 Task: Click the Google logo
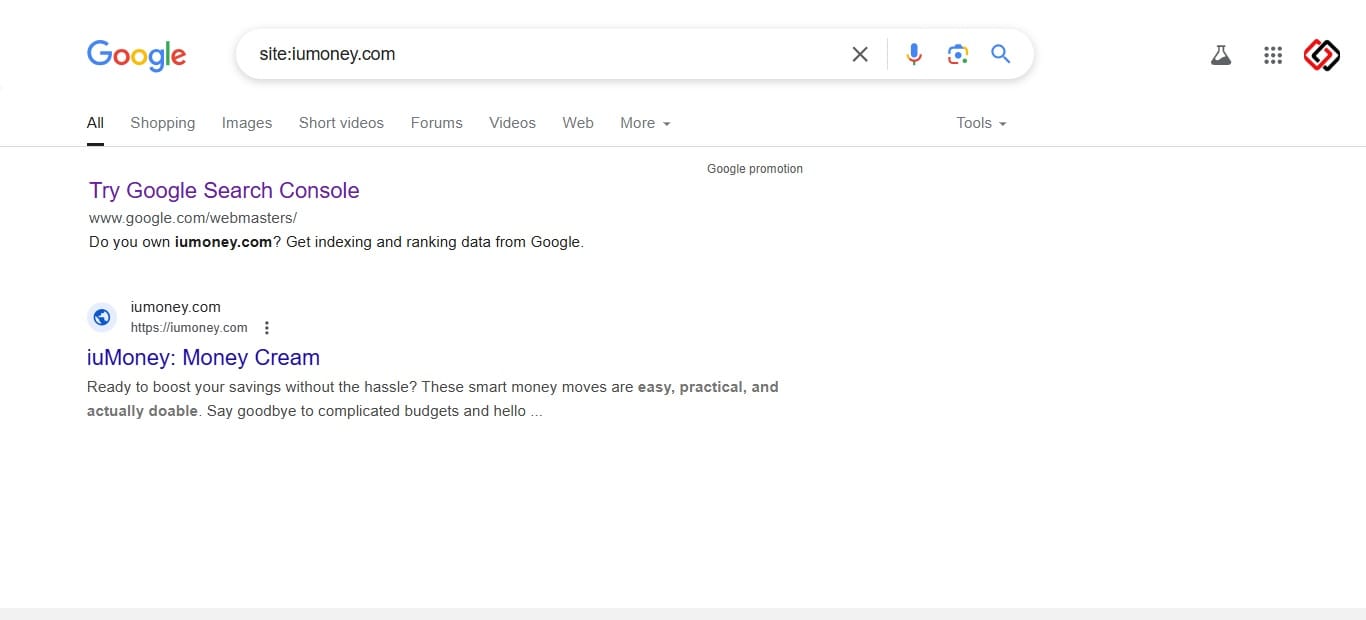(x=136, y=55)
